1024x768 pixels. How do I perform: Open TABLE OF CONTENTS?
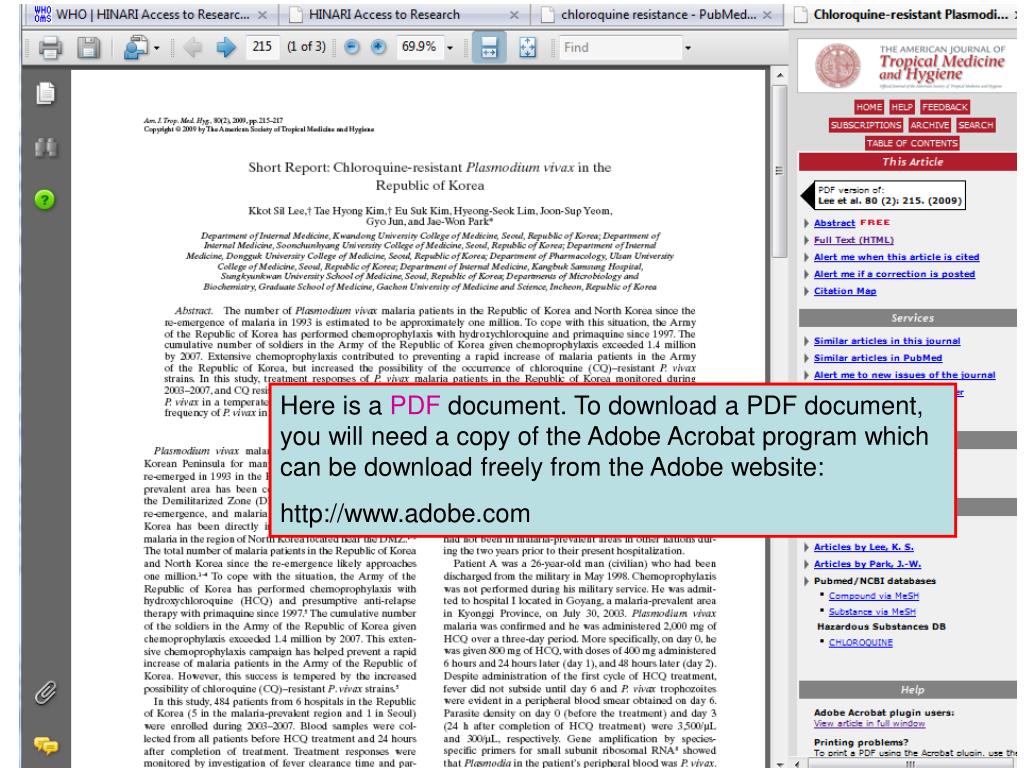click(912, 143)
